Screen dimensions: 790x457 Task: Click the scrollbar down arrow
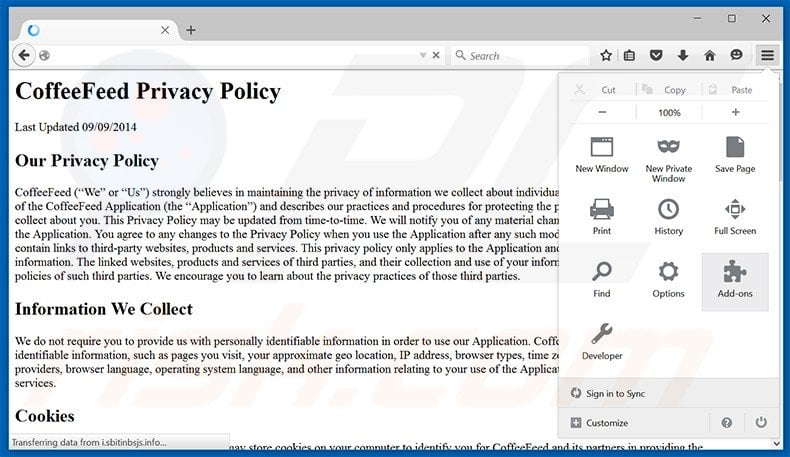pos(776,443)
